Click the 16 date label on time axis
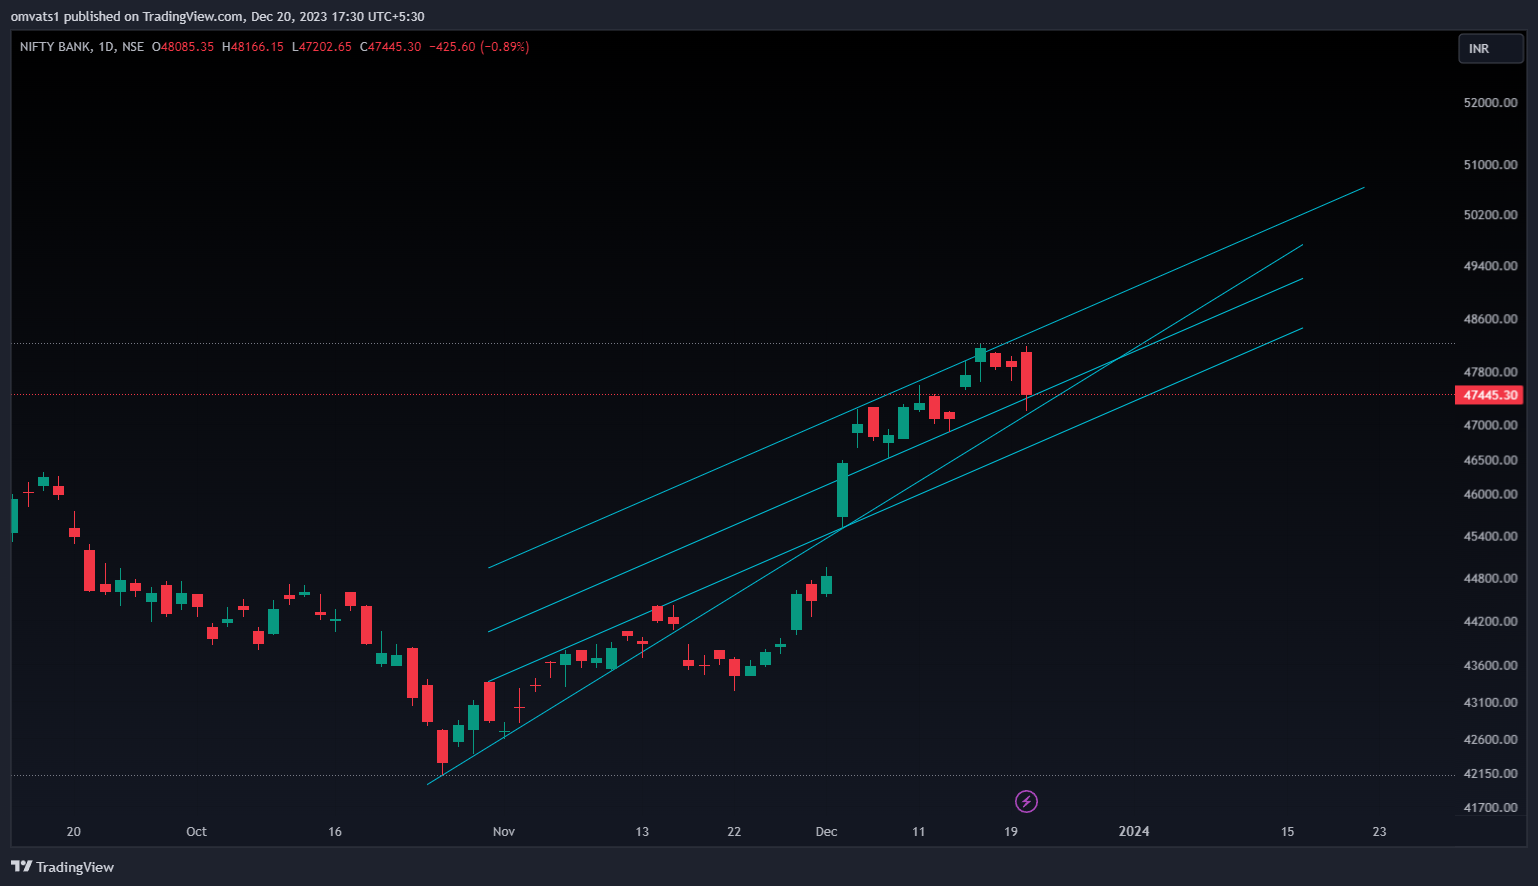This screenshot has width=1538, height=886. 335,832
